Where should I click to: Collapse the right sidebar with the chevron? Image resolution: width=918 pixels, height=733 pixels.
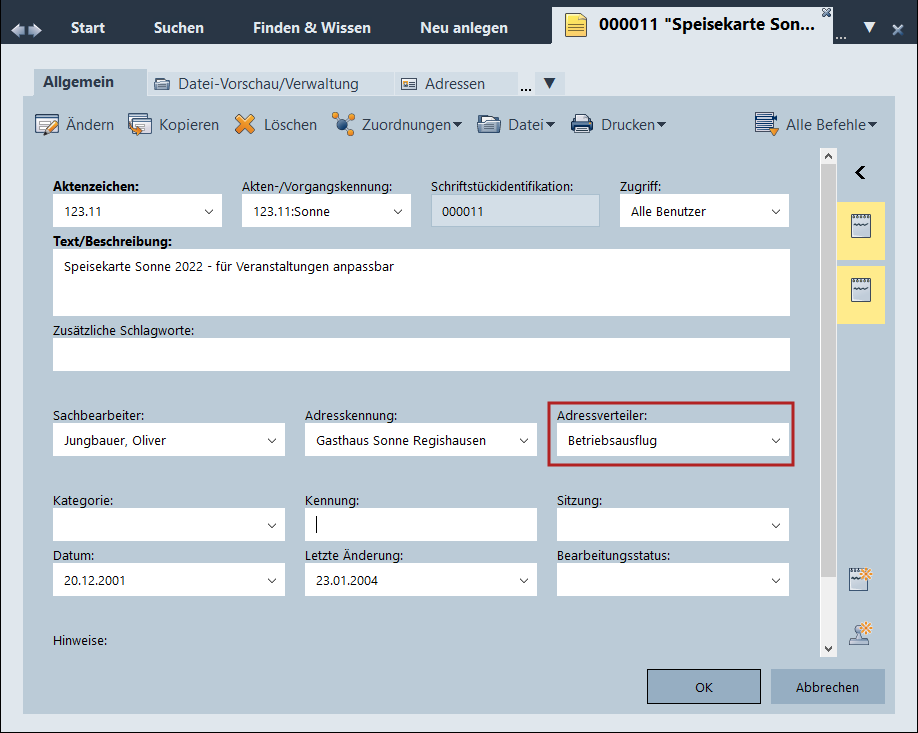[860, 173]
